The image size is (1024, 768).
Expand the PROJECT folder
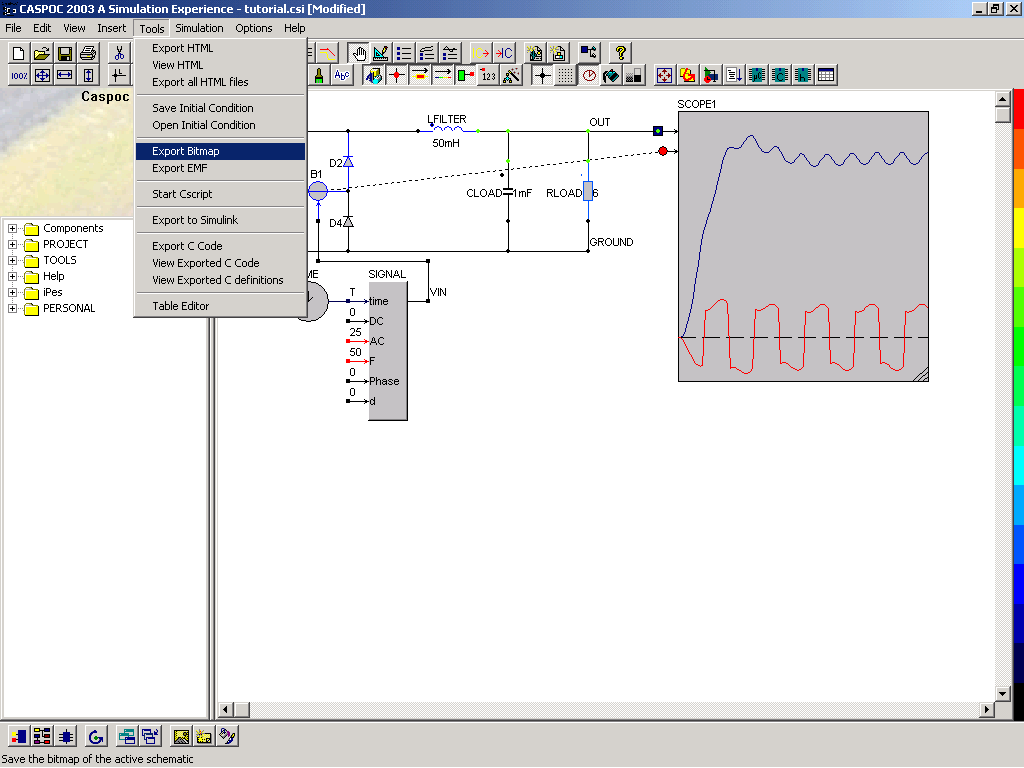[x=12, y=244]
